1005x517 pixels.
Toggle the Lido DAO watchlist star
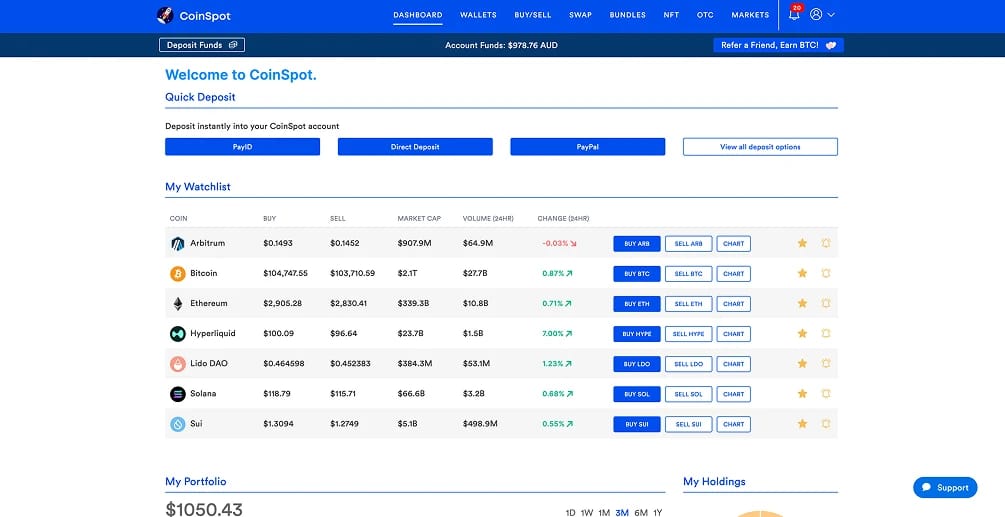pyautogui.click(x=802, y=363)
